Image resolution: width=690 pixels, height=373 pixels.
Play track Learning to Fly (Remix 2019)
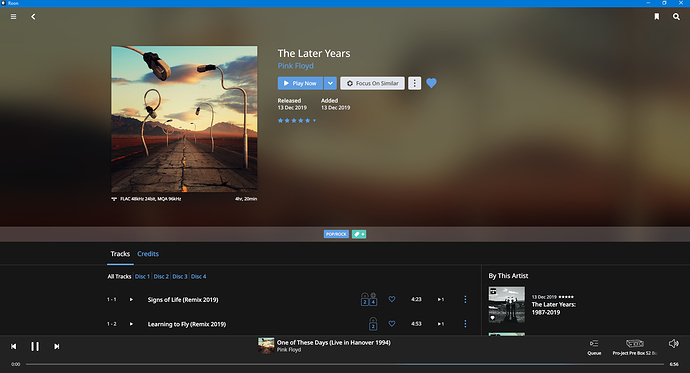131,324
